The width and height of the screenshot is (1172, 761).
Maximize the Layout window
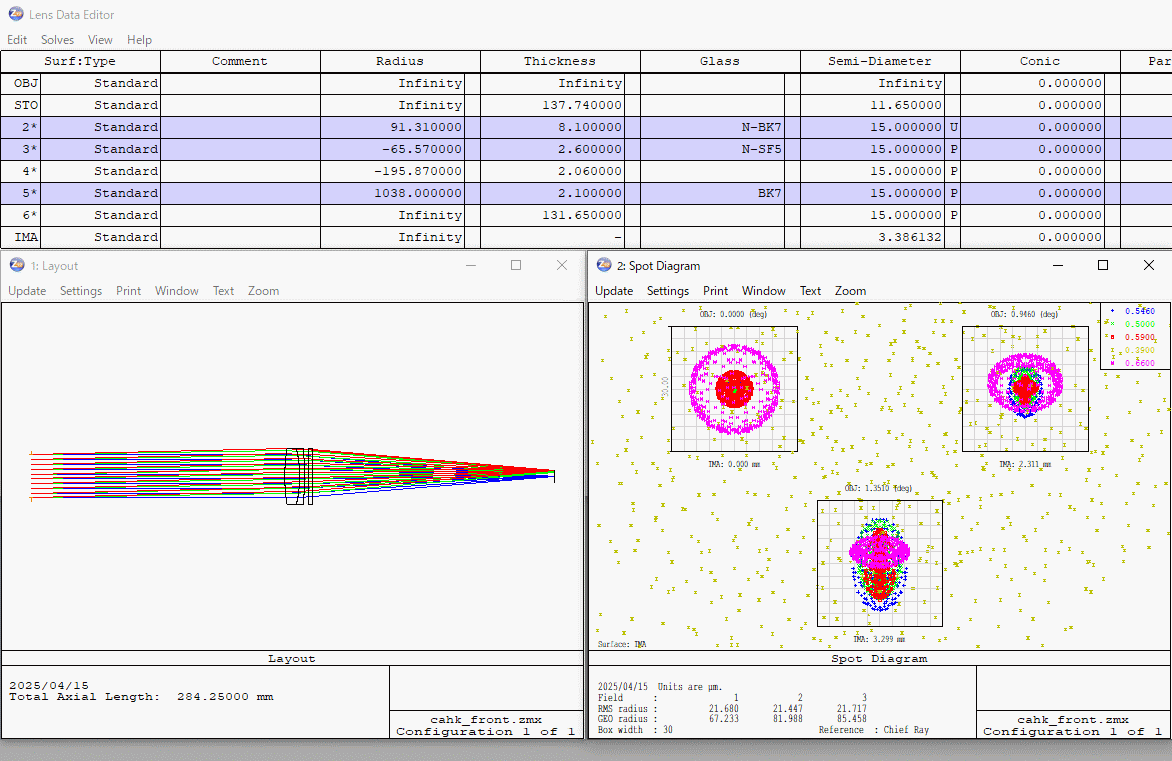point(516,265)
